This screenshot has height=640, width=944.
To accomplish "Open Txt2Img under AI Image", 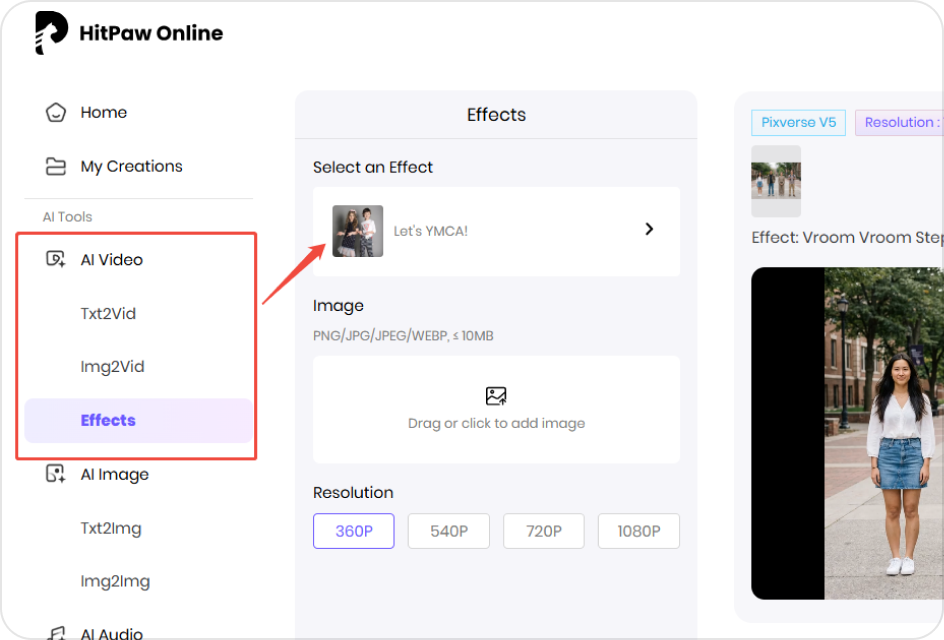I will click(110, 528).
